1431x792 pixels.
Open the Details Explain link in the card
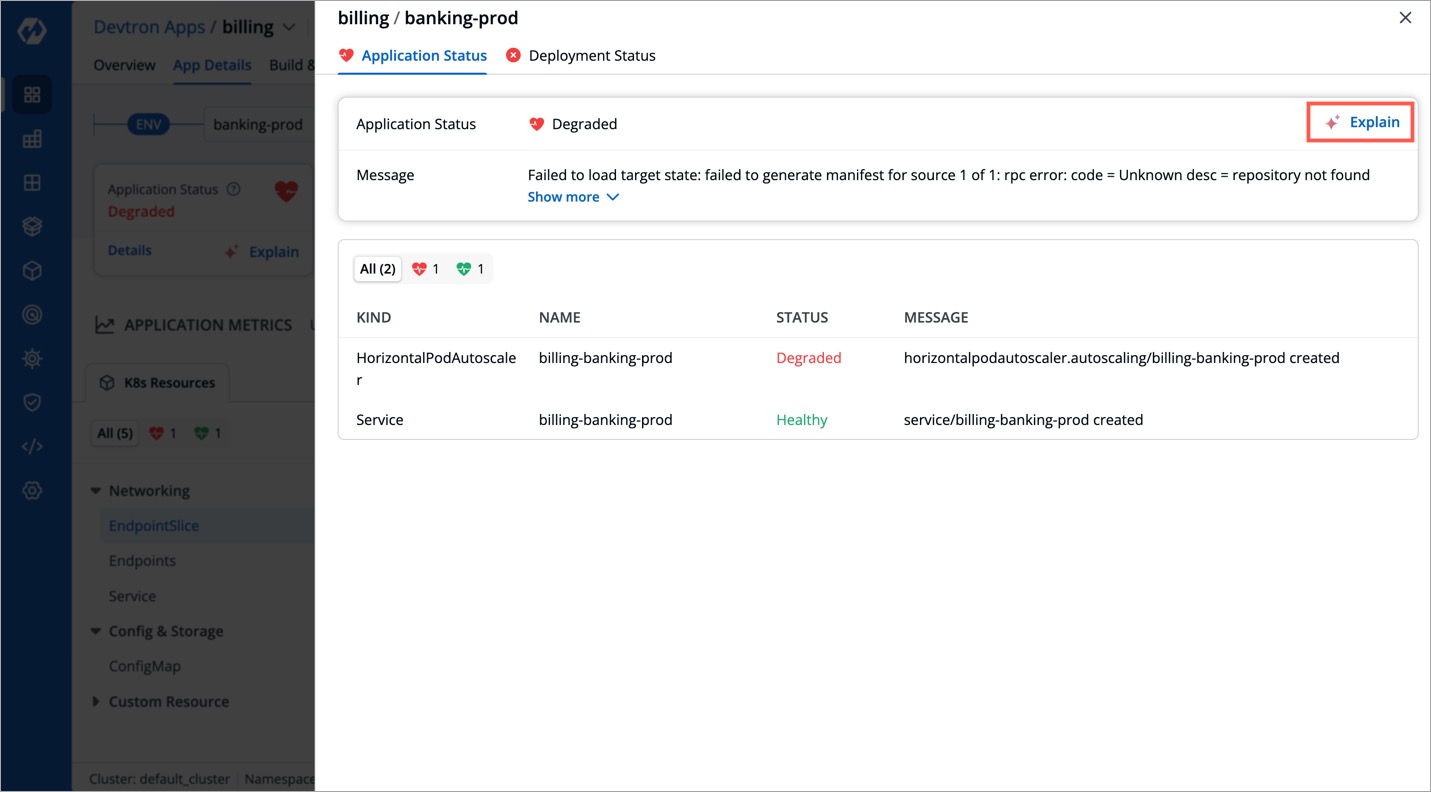(x=262, y=251)
